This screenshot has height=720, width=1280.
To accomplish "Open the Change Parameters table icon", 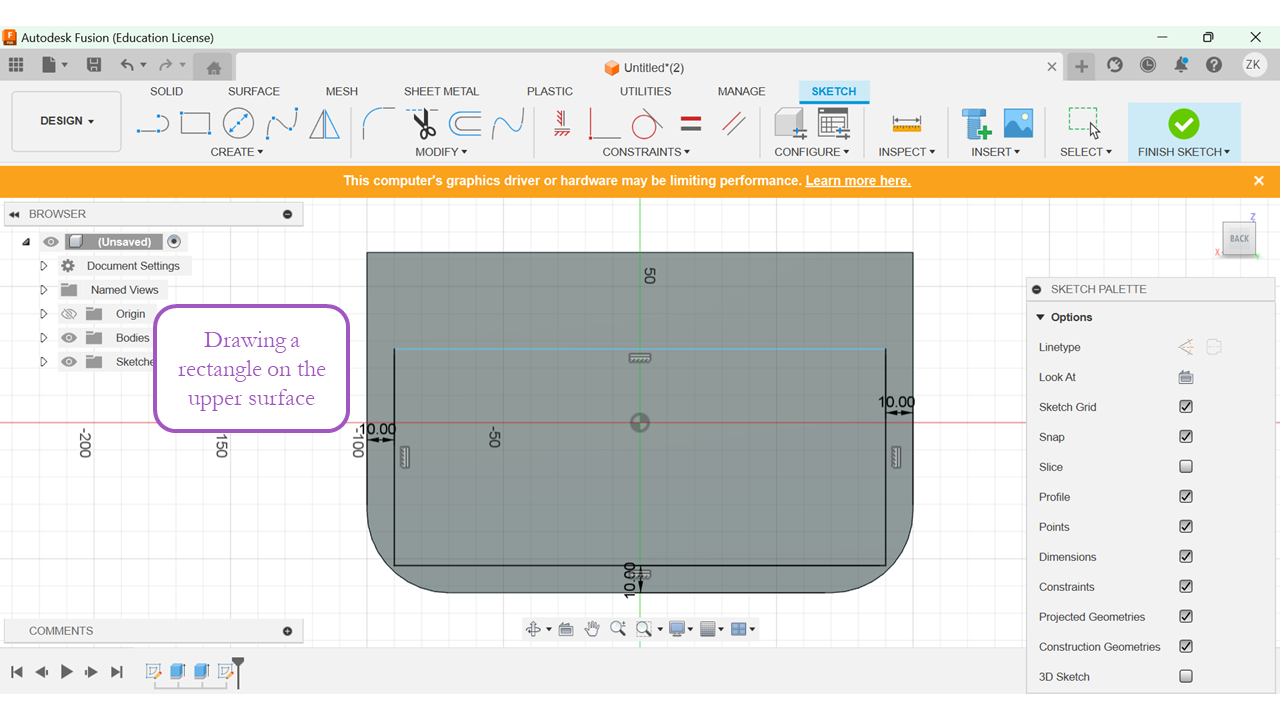I will pyautogui.click(x=833, y=124).
